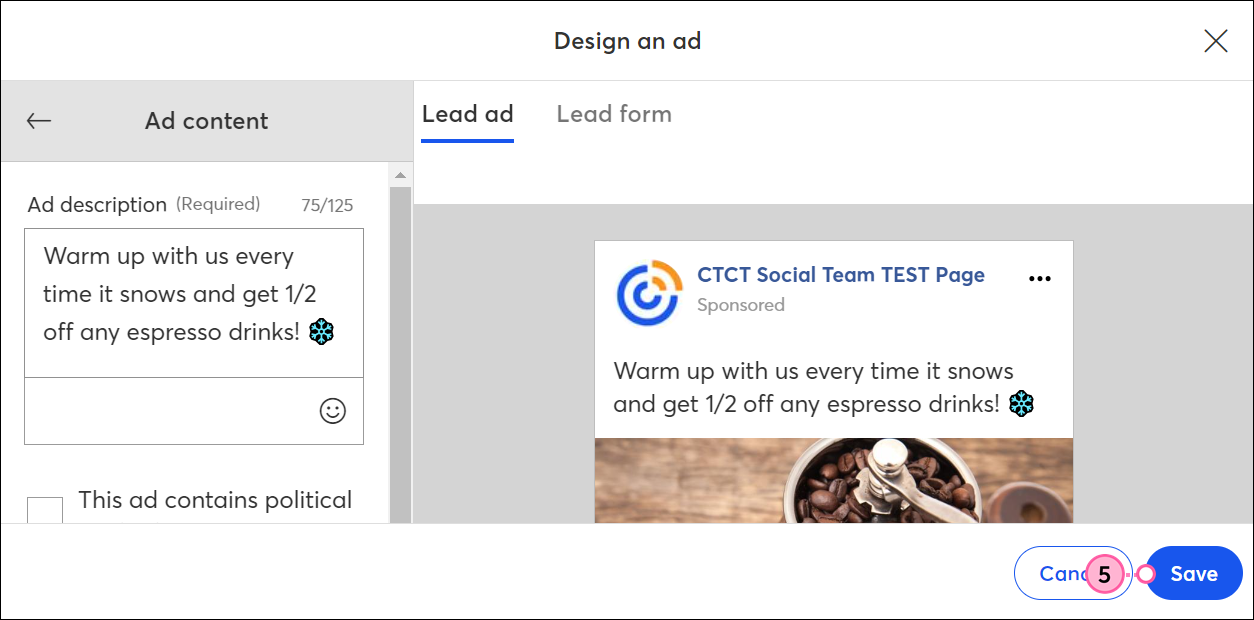Viewport: 1254px width, 620px height.
Task: Click the 'Ad description' field label
Action: (x=97, y=205)
